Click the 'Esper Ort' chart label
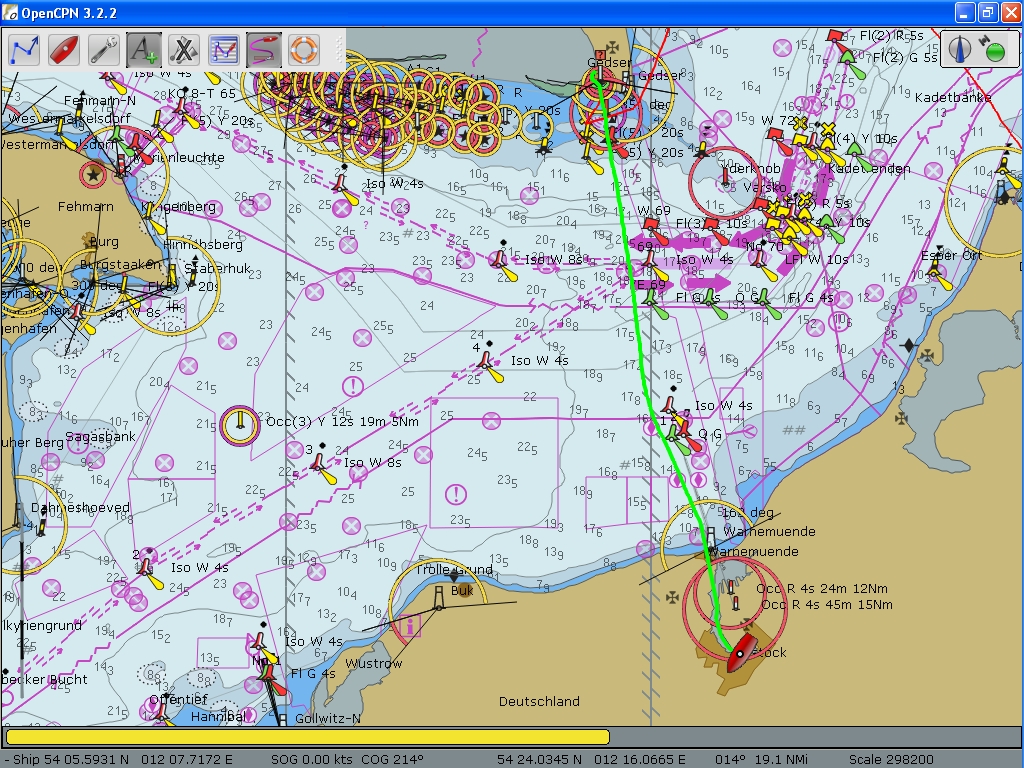 point(952,255)
